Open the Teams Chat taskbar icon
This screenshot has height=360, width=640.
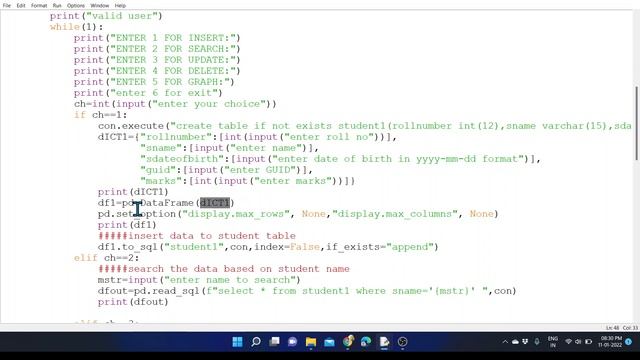pos(292,342)
